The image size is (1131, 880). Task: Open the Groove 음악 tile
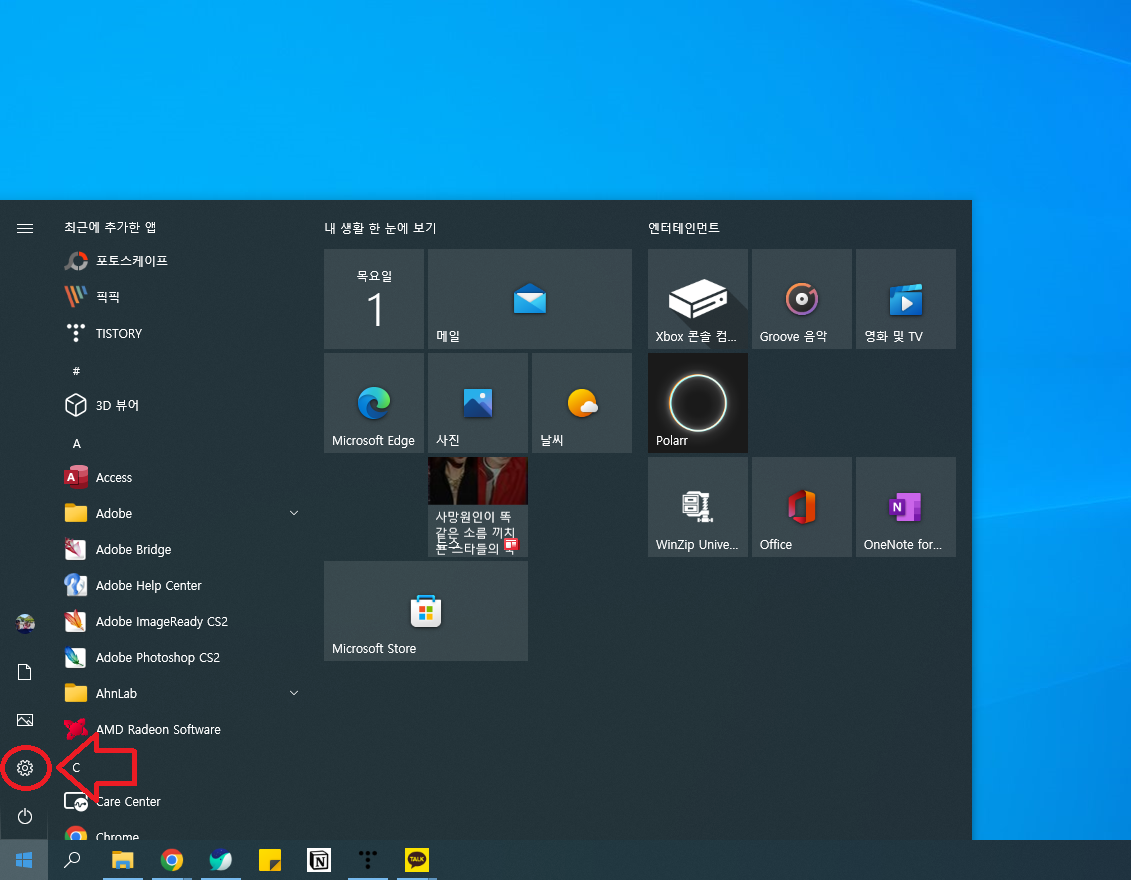pos(801,299)
